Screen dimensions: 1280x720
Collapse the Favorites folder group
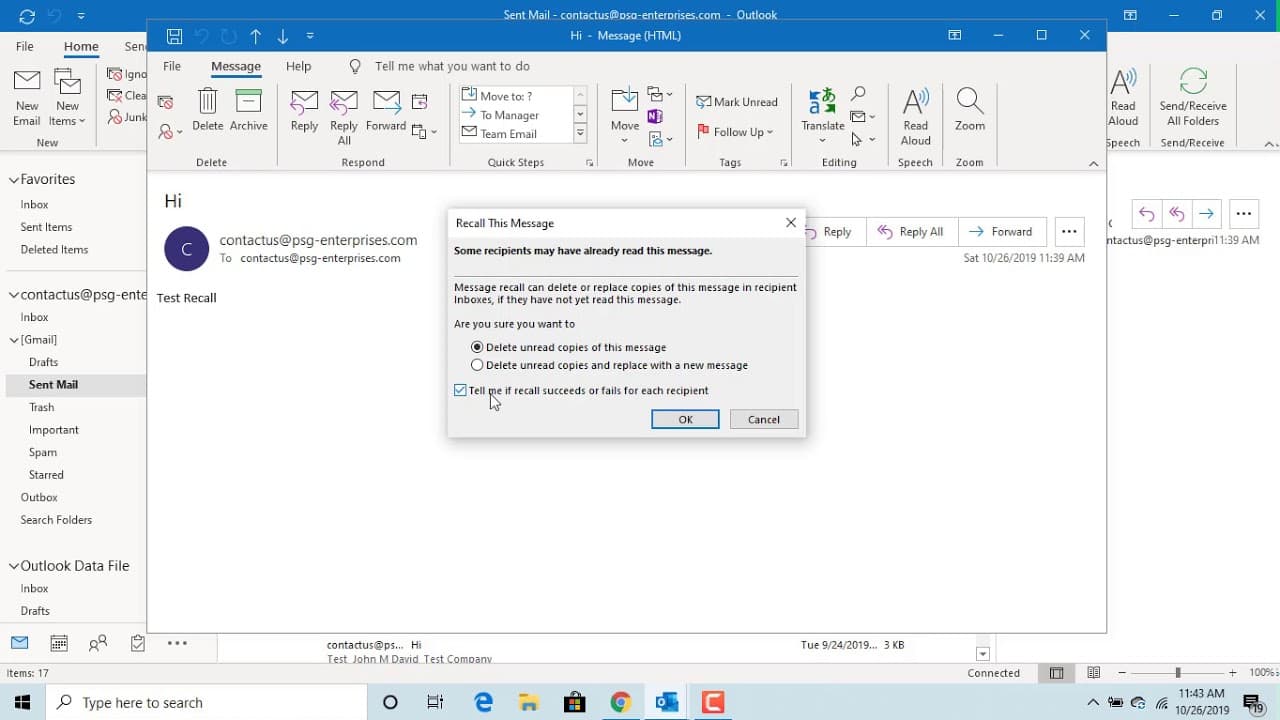click(x=14, y=180)
